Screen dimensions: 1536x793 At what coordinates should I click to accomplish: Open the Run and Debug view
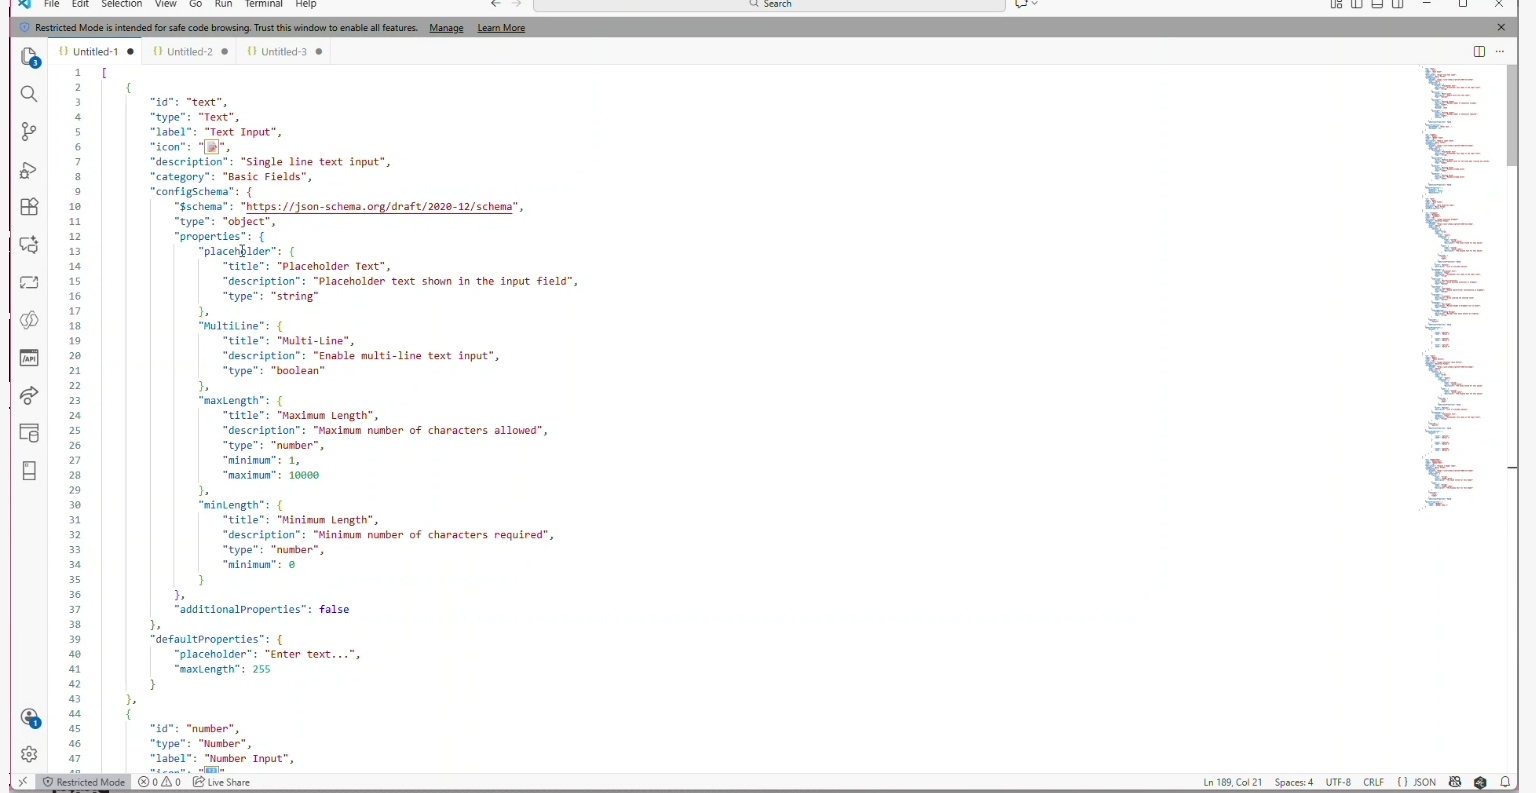[x=29, y=170]
